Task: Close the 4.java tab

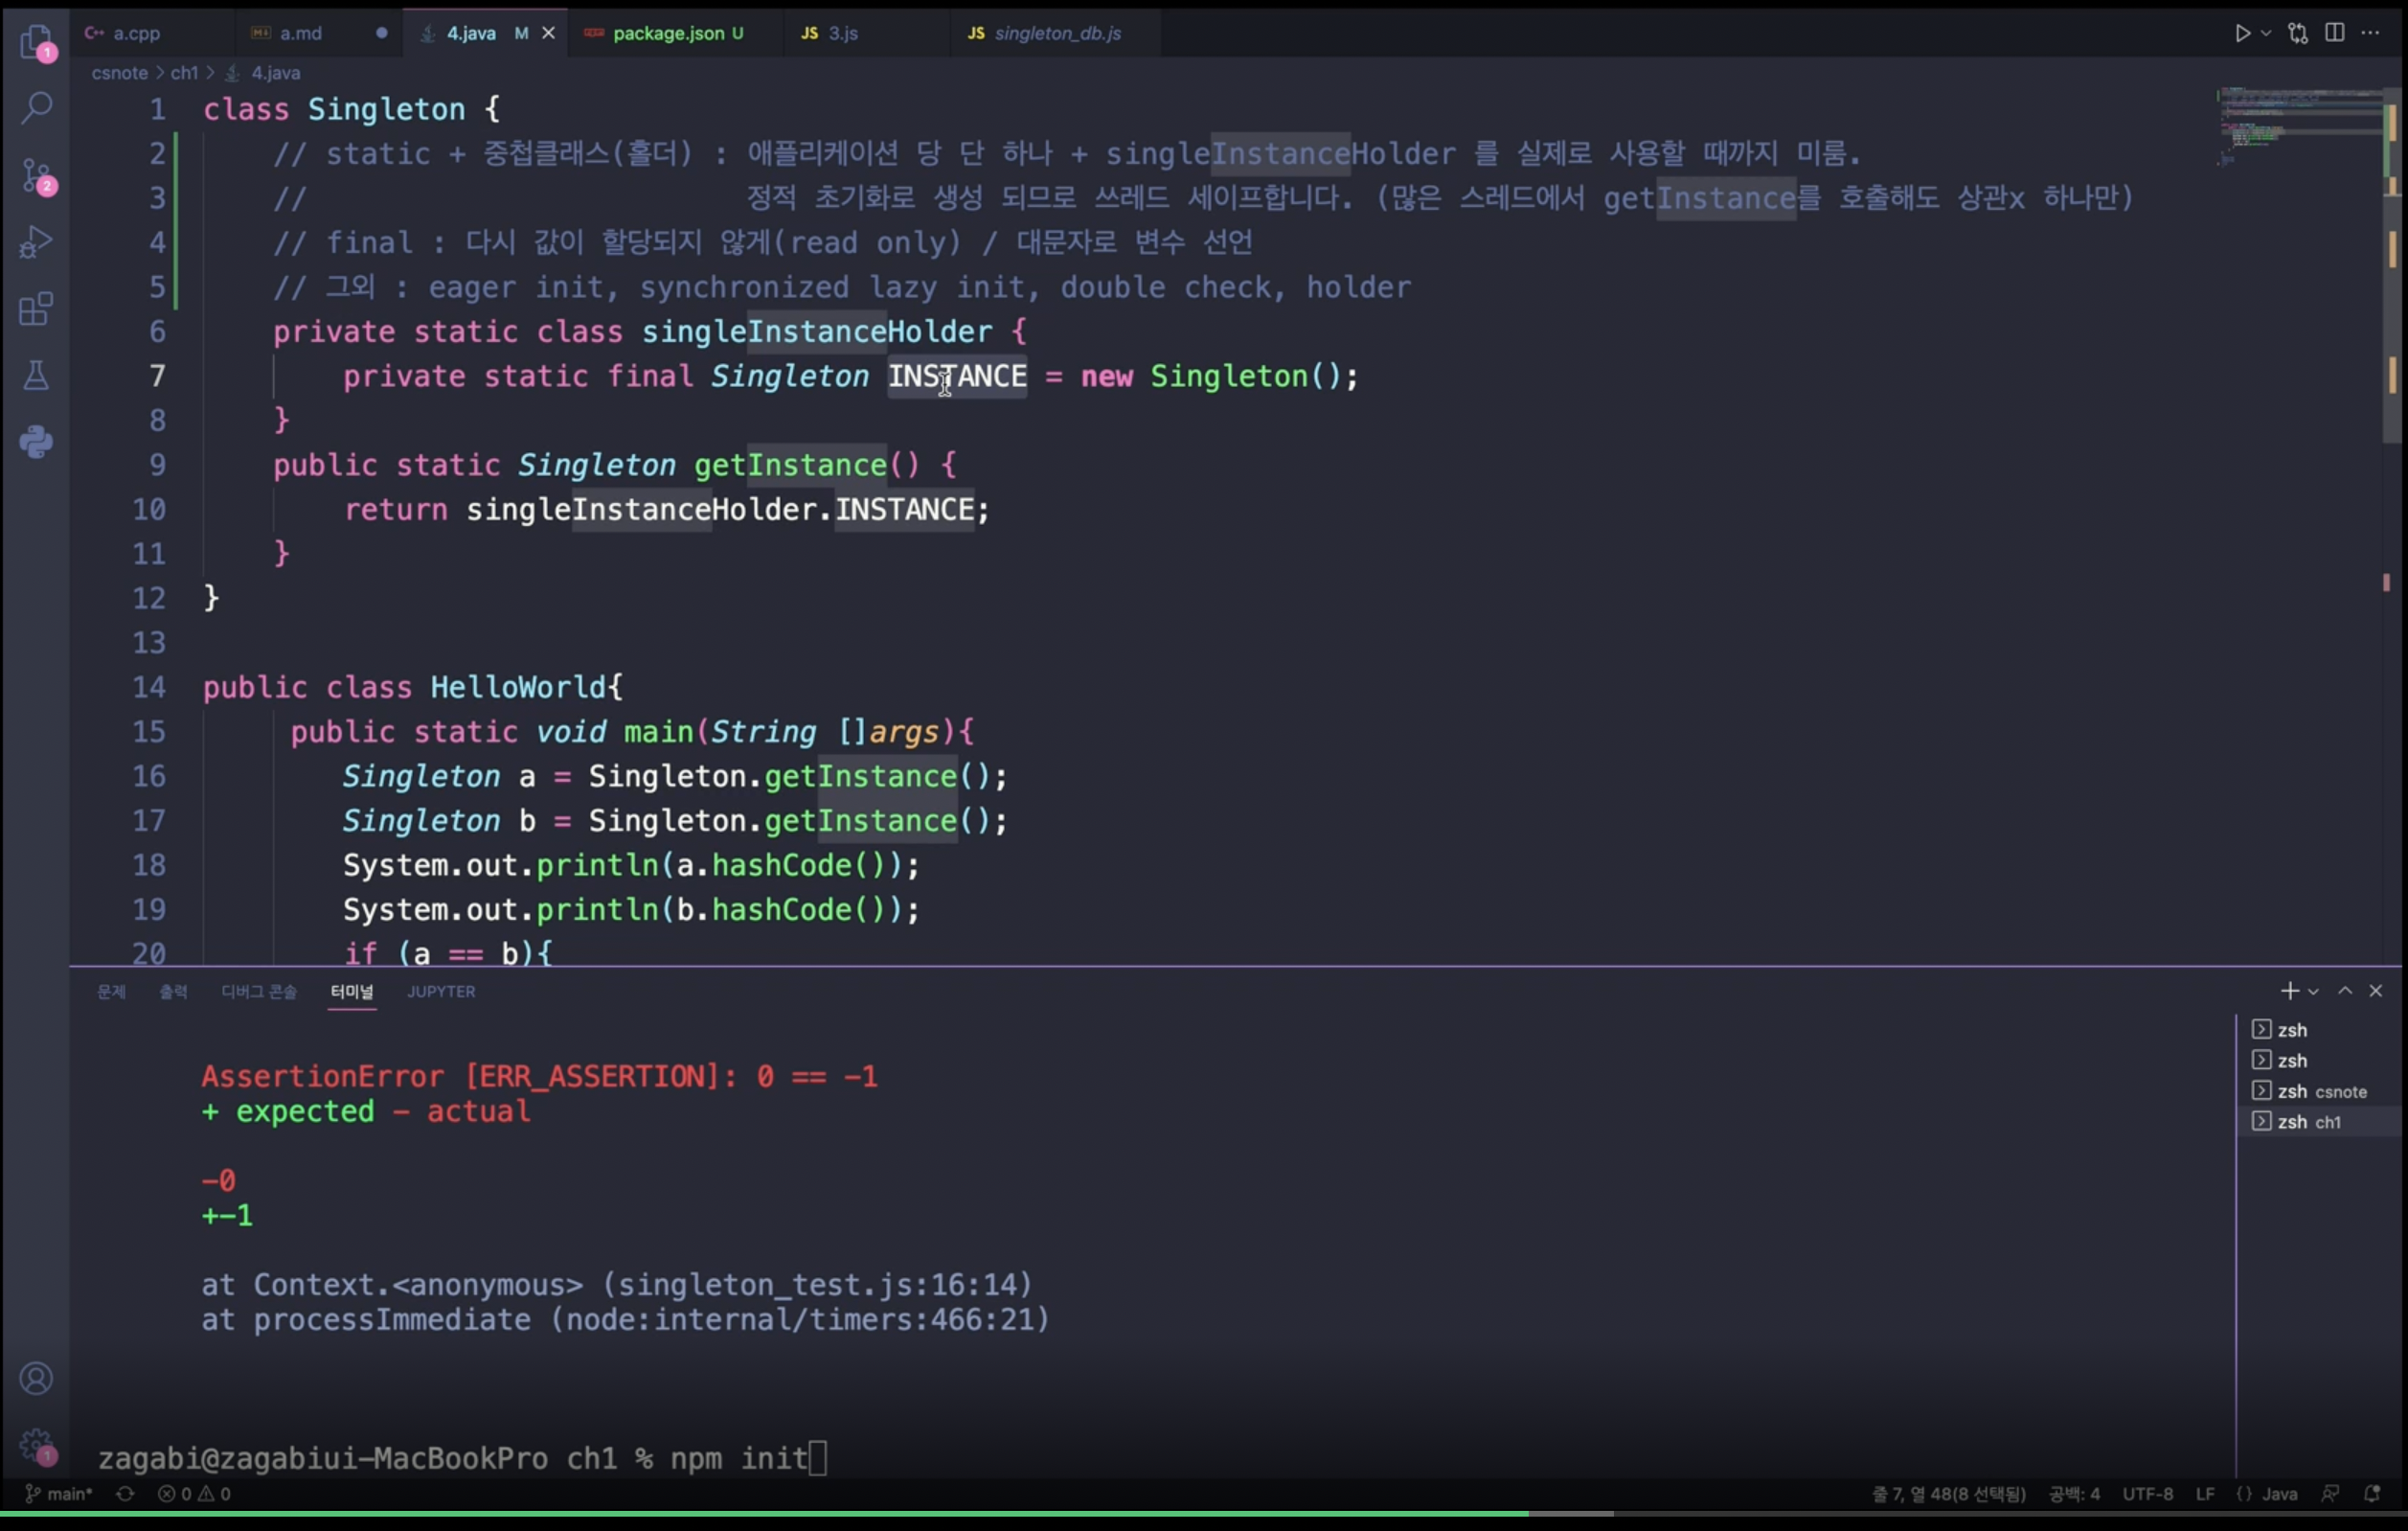Action: point(548,33)
